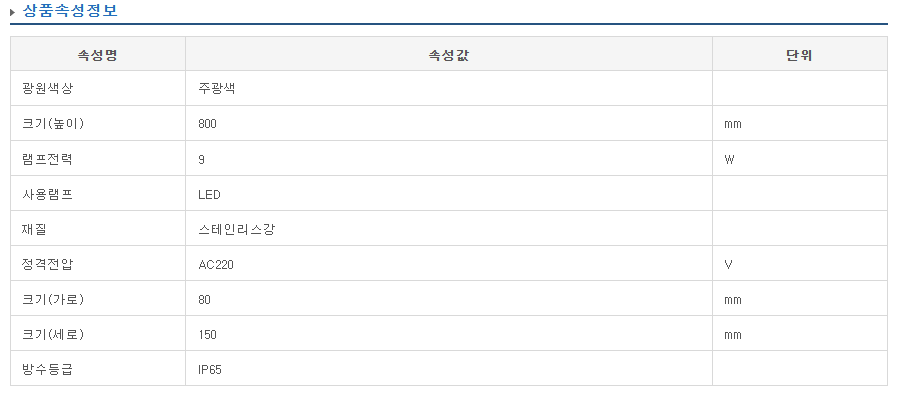Screen dimensions: 898x405
Task: Select the height value 800
Action: coord(208,124)
